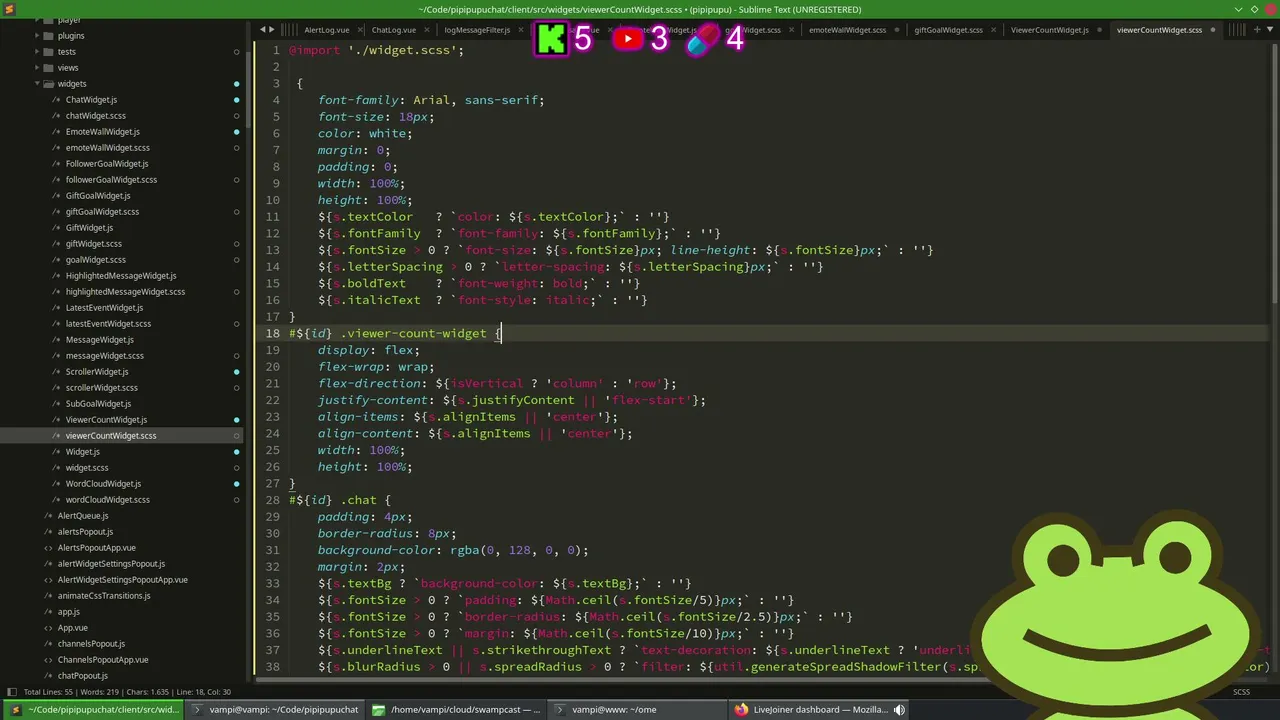Click the file icon beside GiftWidget.js

[56, 228]
